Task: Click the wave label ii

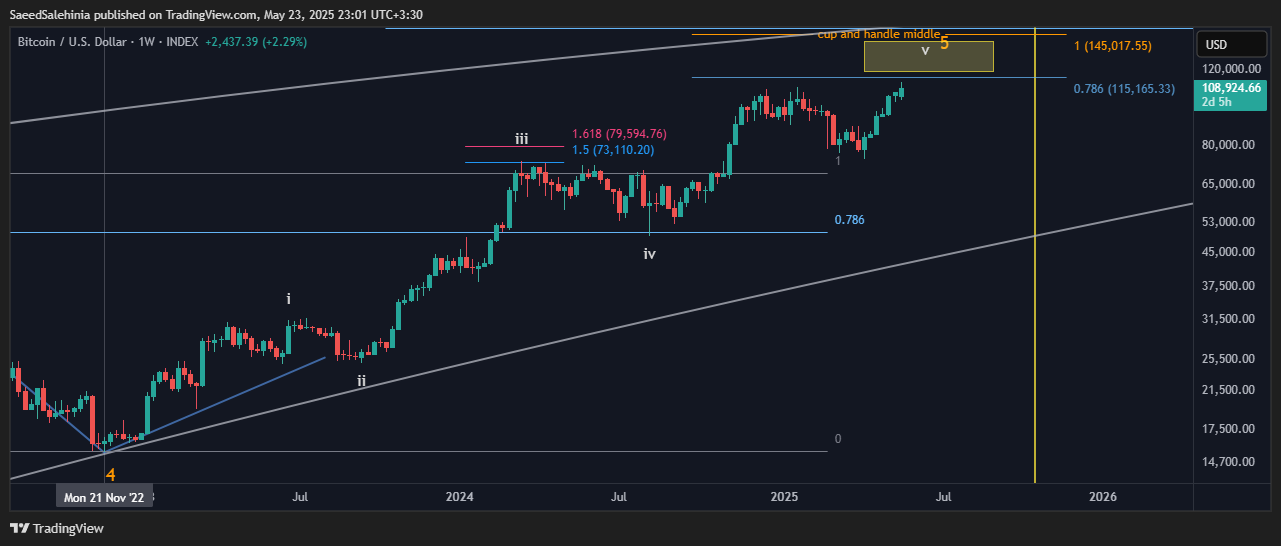Action: tap(361, 380)
